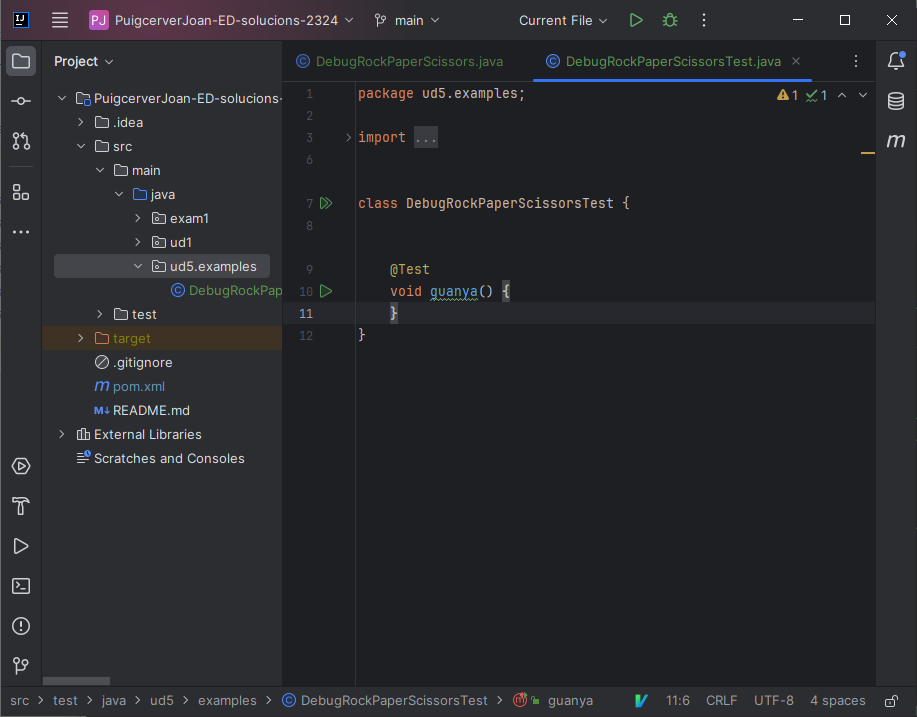Open the Current File run configuration dropdown
The height and width of the screenshot is (717, 917).
[x=563, y=20]
